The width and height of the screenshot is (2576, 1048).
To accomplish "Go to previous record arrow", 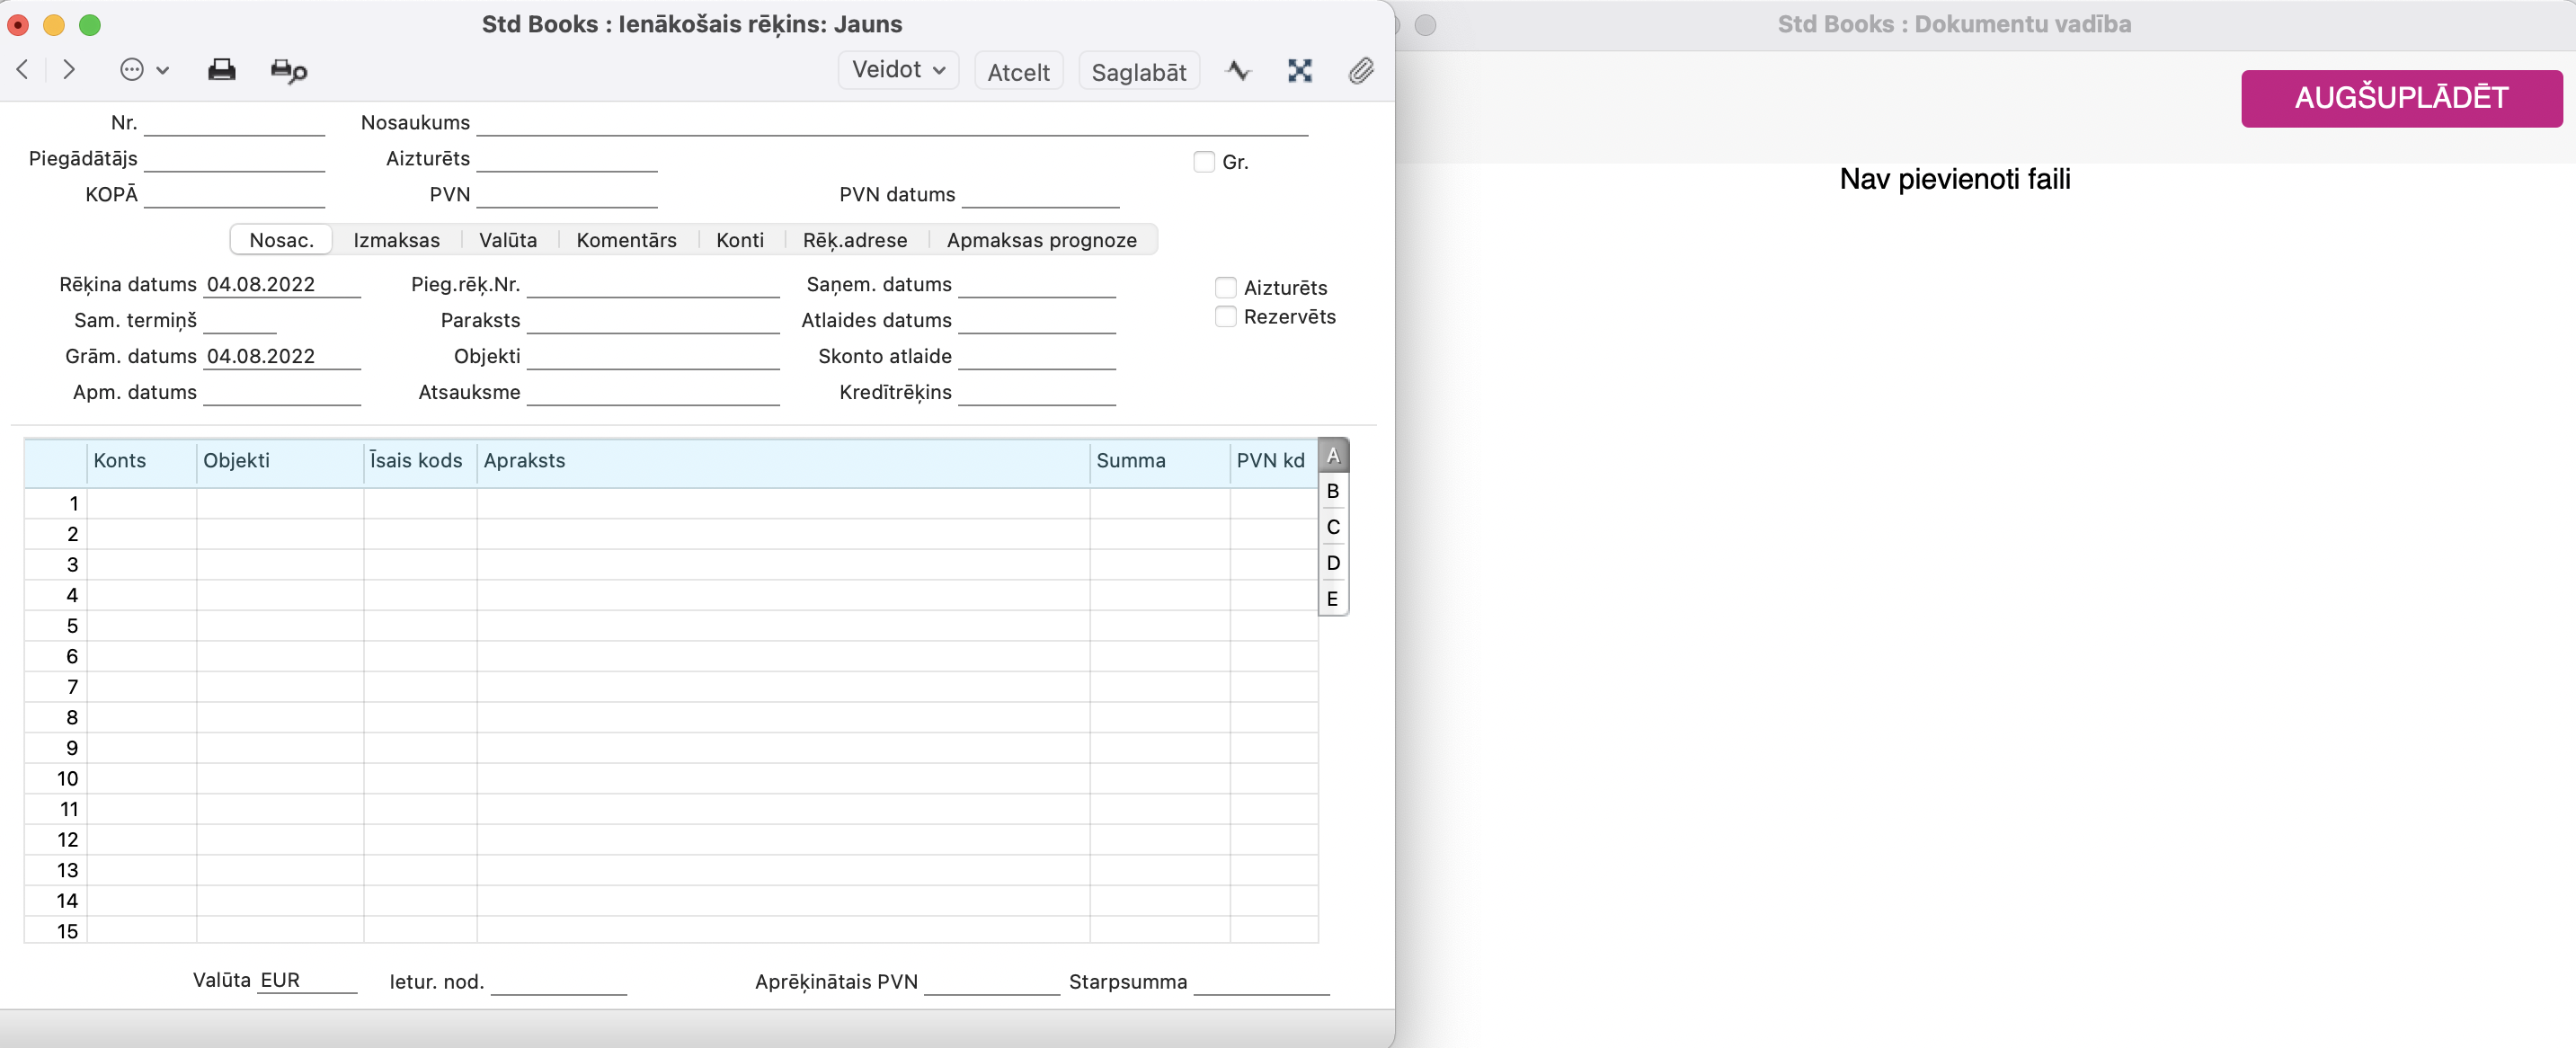I will coord(23,70).
